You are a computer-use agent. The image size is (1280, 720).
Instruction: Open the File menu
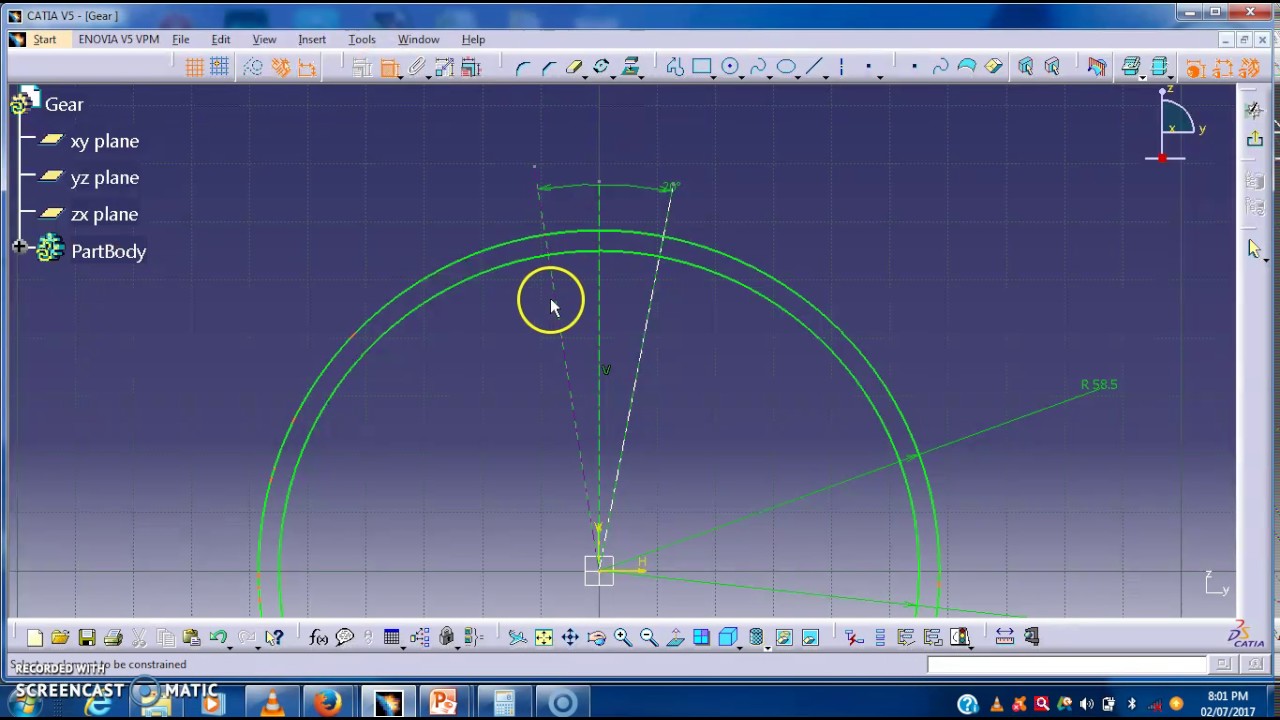click(181, 40)
